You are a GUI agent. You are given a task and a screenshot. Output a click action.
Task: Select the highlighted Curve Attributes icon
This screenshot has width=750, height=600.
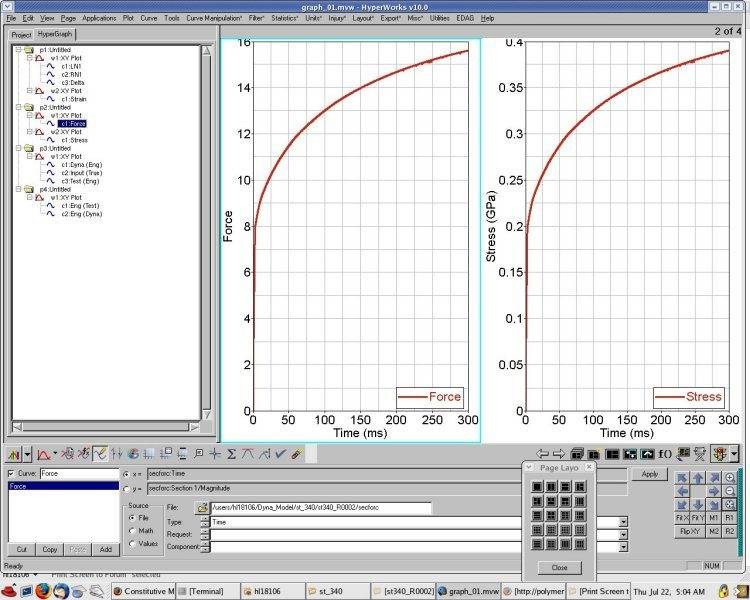pyautogui.click(x=100, y=454)
